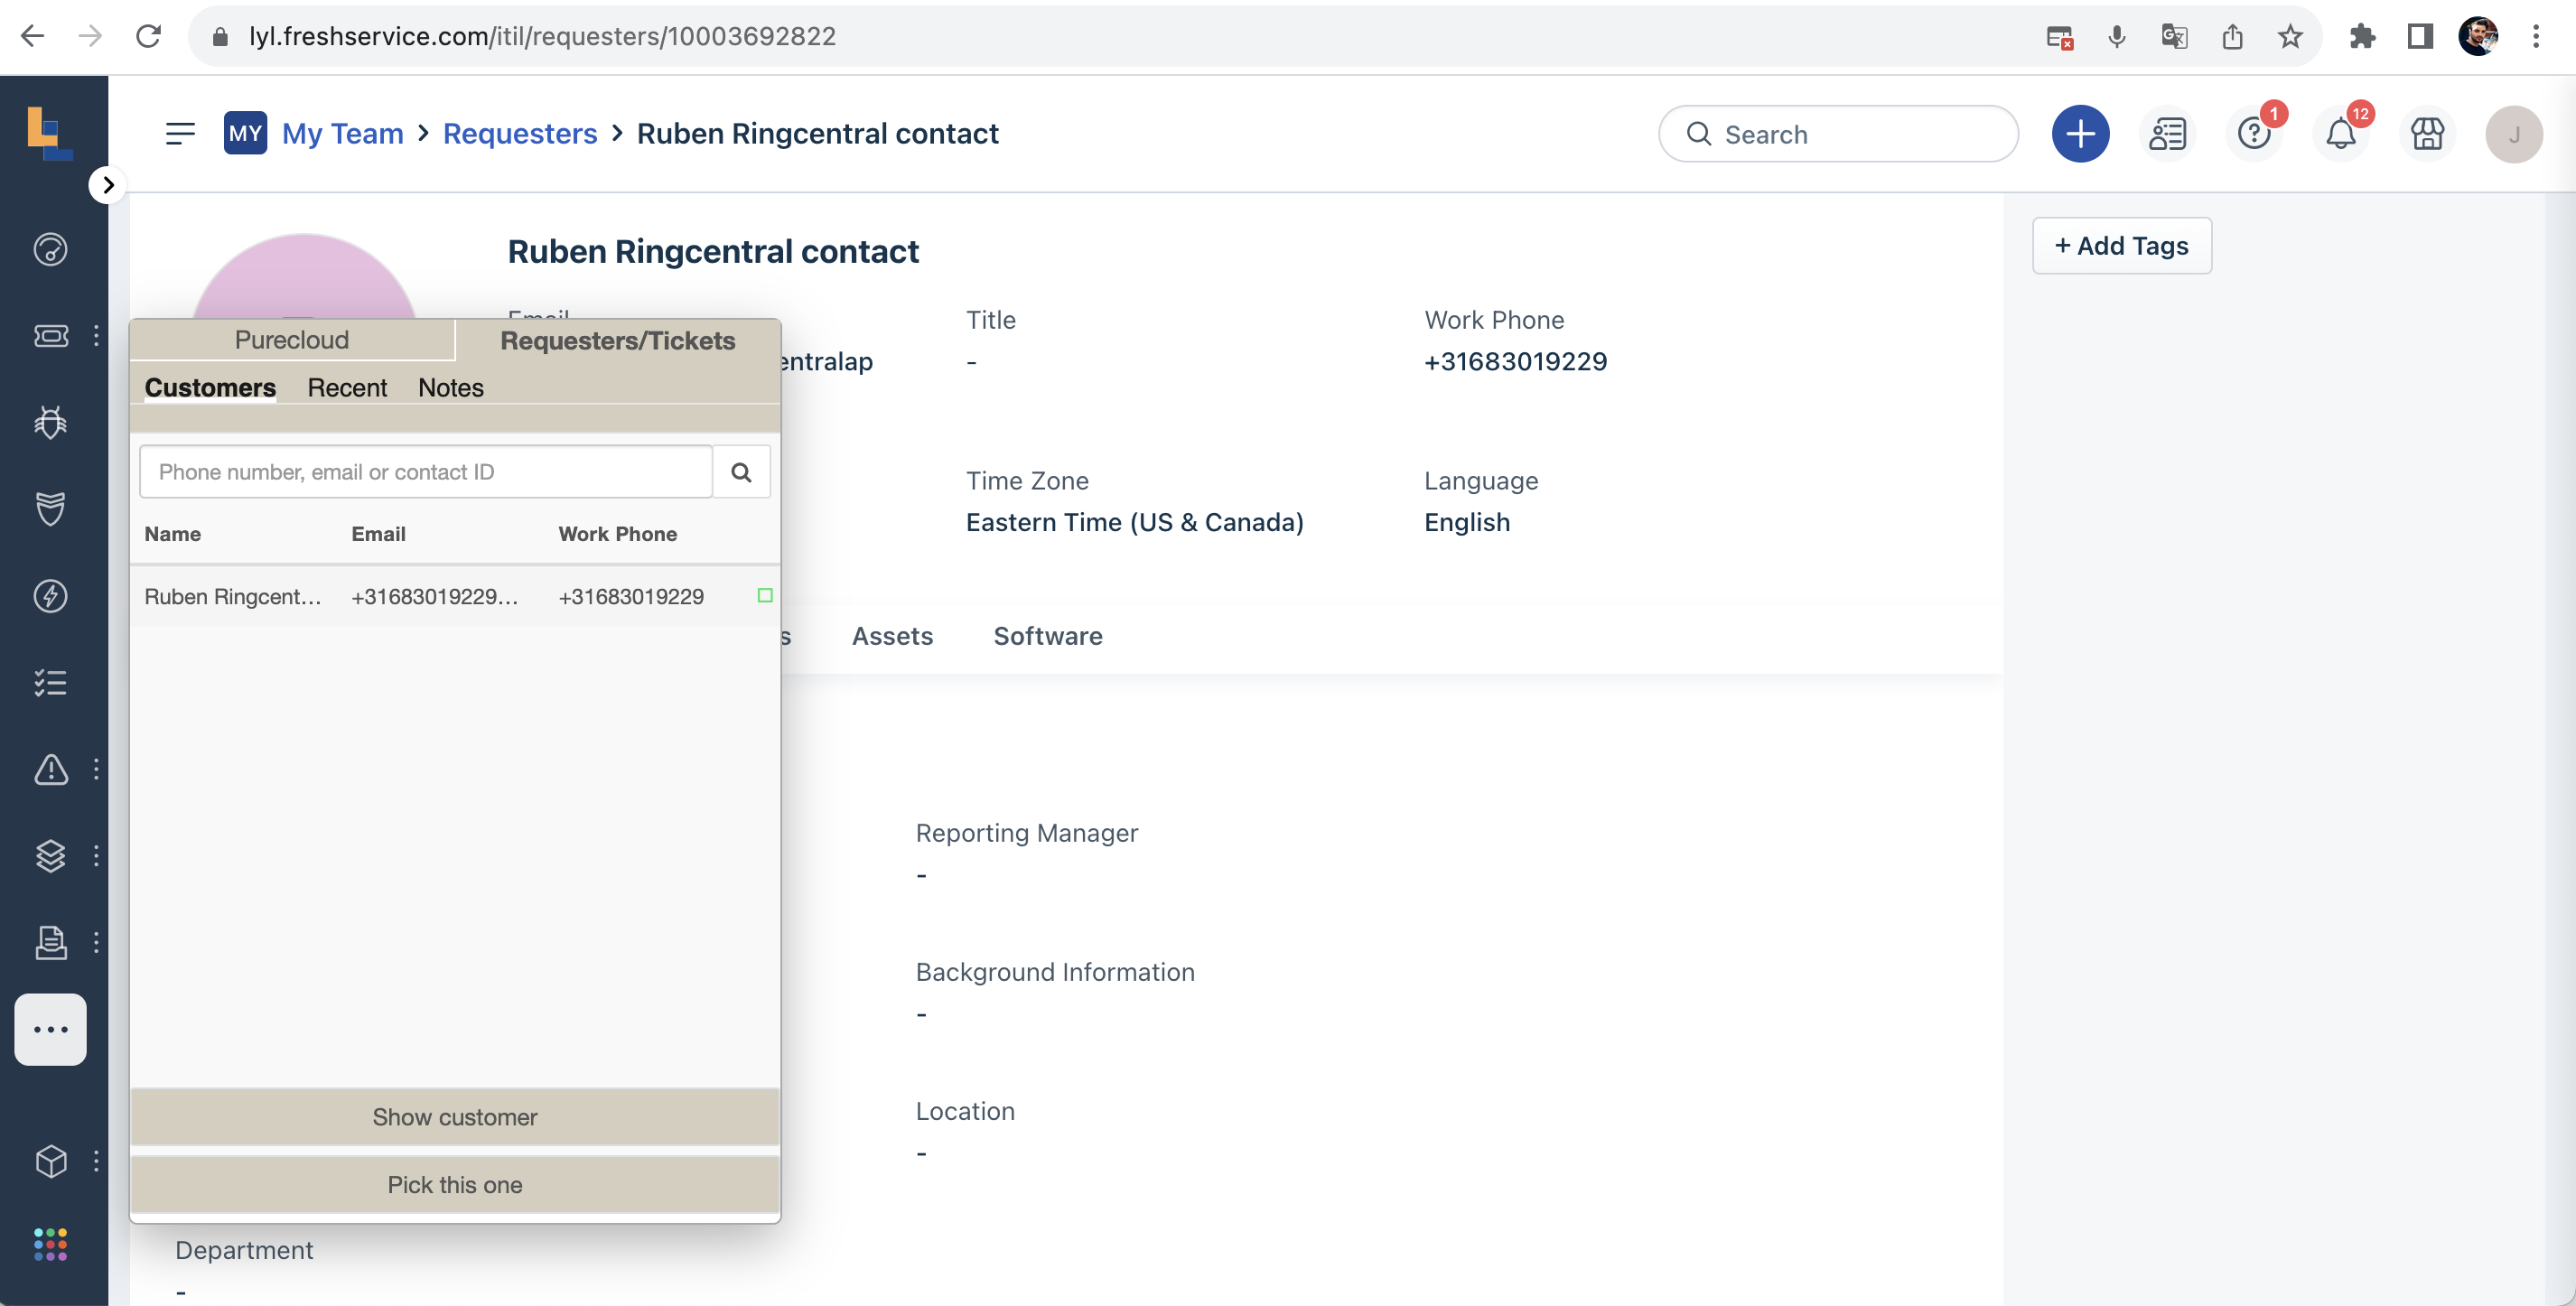
Task: Open the marketplace store icon
Action: click(2428, 133)
